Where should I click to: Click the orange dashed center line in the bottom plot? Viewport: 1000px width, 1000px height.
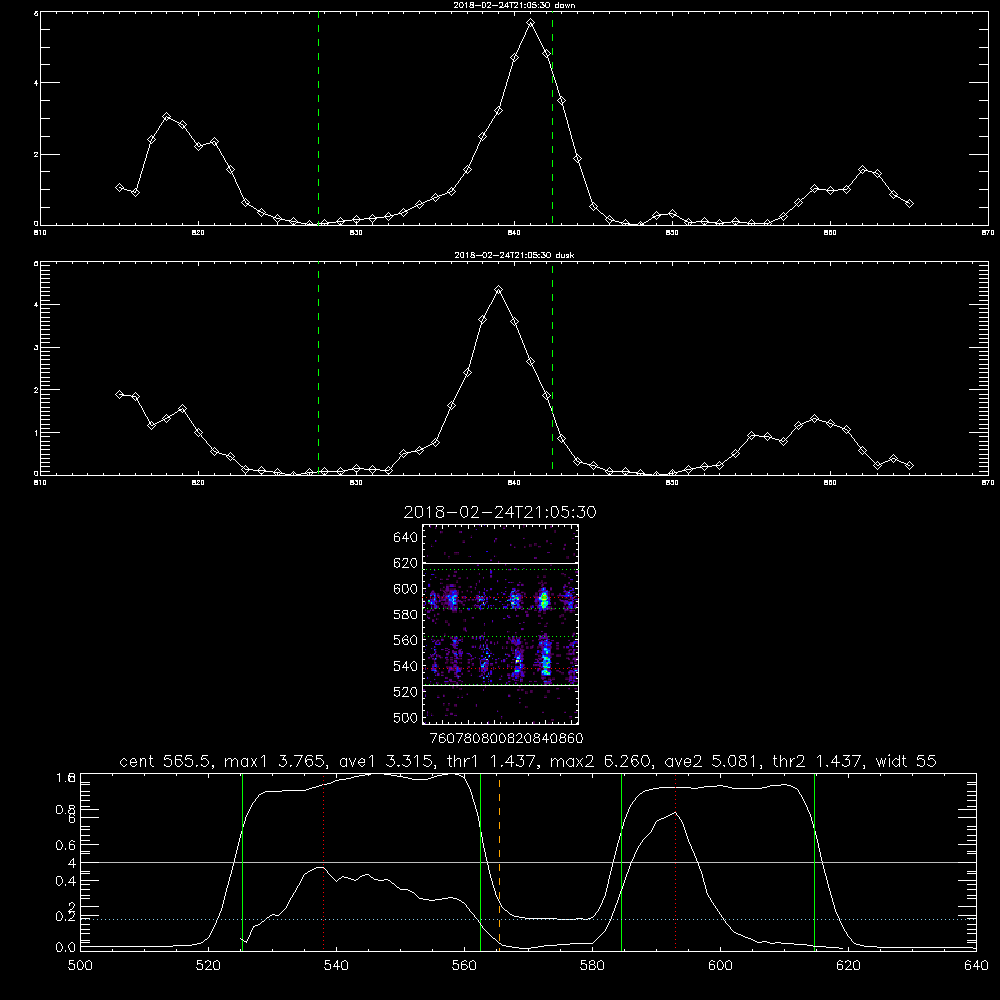pos(499,862)
